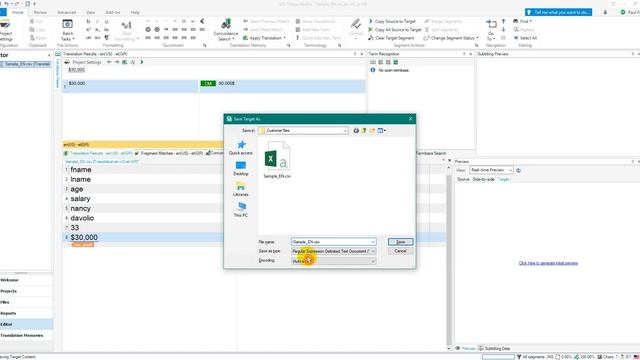This screenshot has height=360, width=640.
Task: Select the segment containing 'fname'
Action: pyautogui.click(x=144, y=169)
